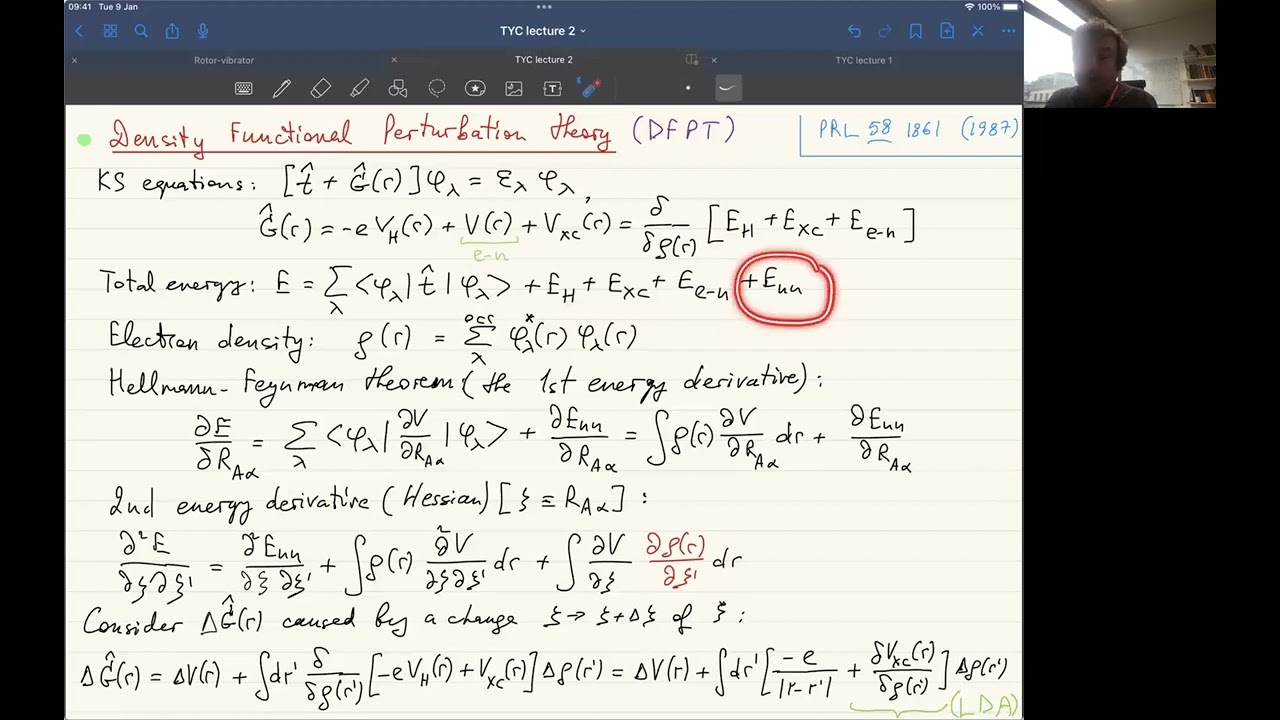Exit editing mode with the X icon
The image size is (1280, 720).
click(x=977, y=31)
